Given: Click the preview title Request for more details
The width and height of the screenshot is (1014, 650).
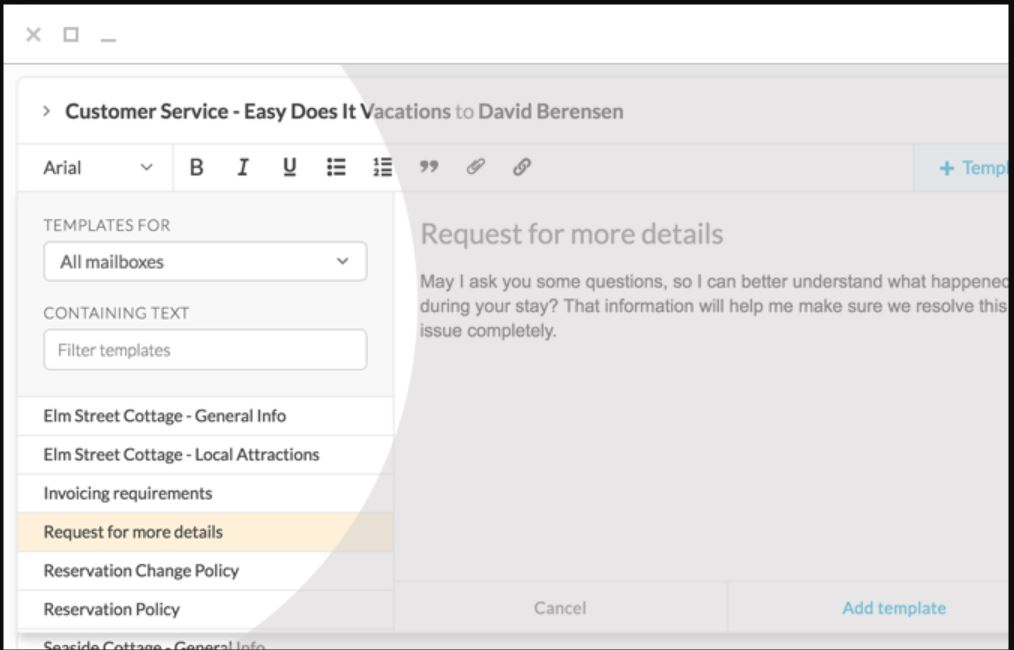Looking at the screenshot, I should 572,234.
